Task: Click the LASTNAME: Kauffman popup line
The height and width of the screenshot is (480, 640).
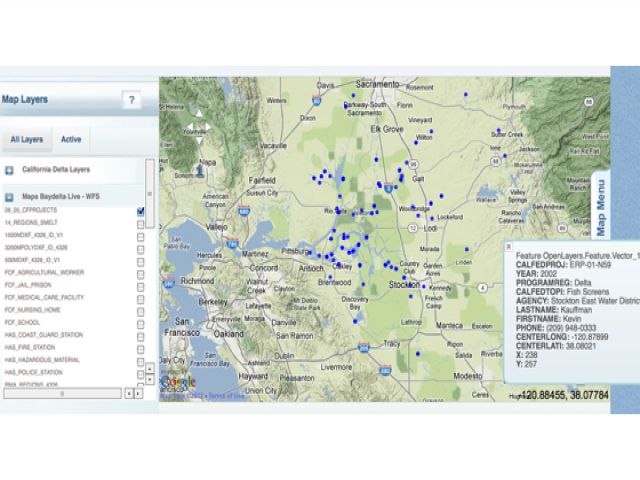Action: pos(554,310)
